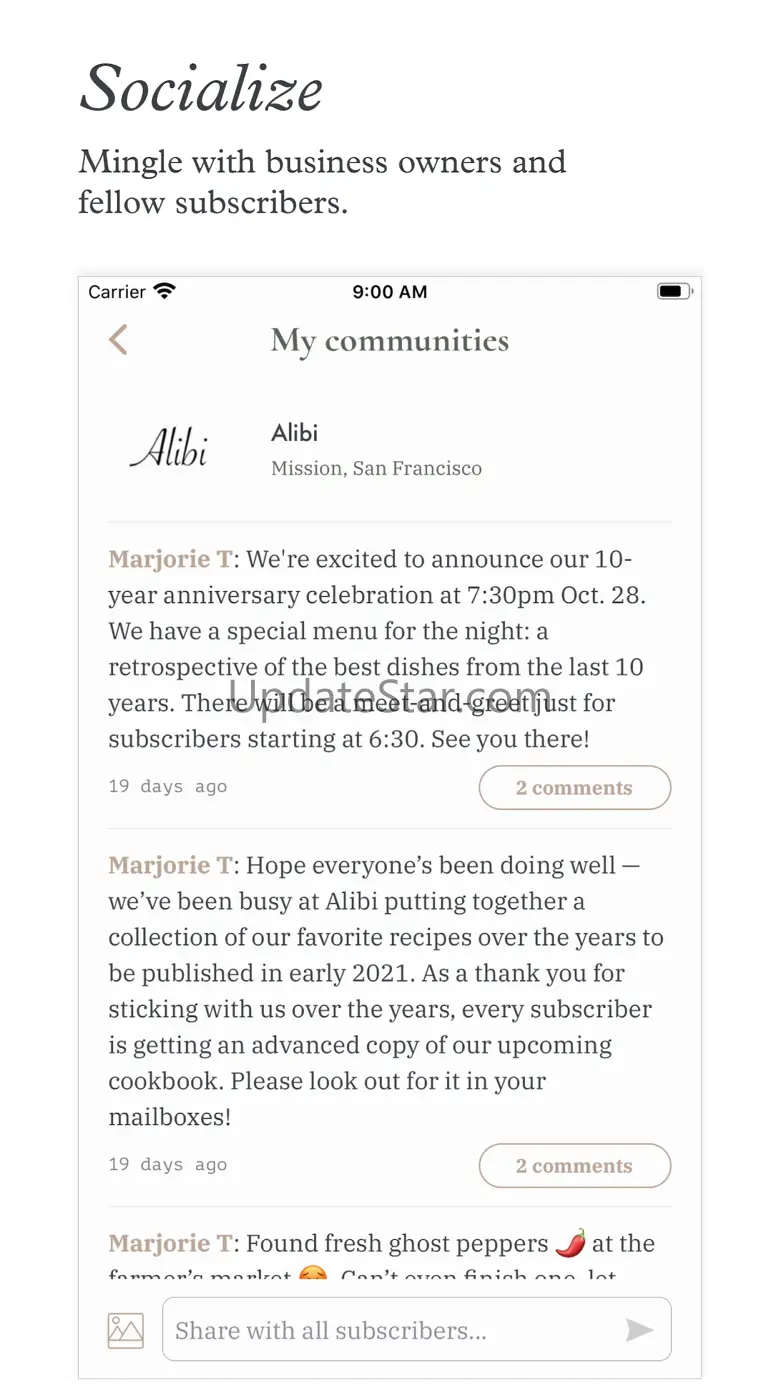The width and height of the screenshot is (780, 1387).
Task: Tap Marjorie T on ghost peppers post
Action: [170, 1243]
